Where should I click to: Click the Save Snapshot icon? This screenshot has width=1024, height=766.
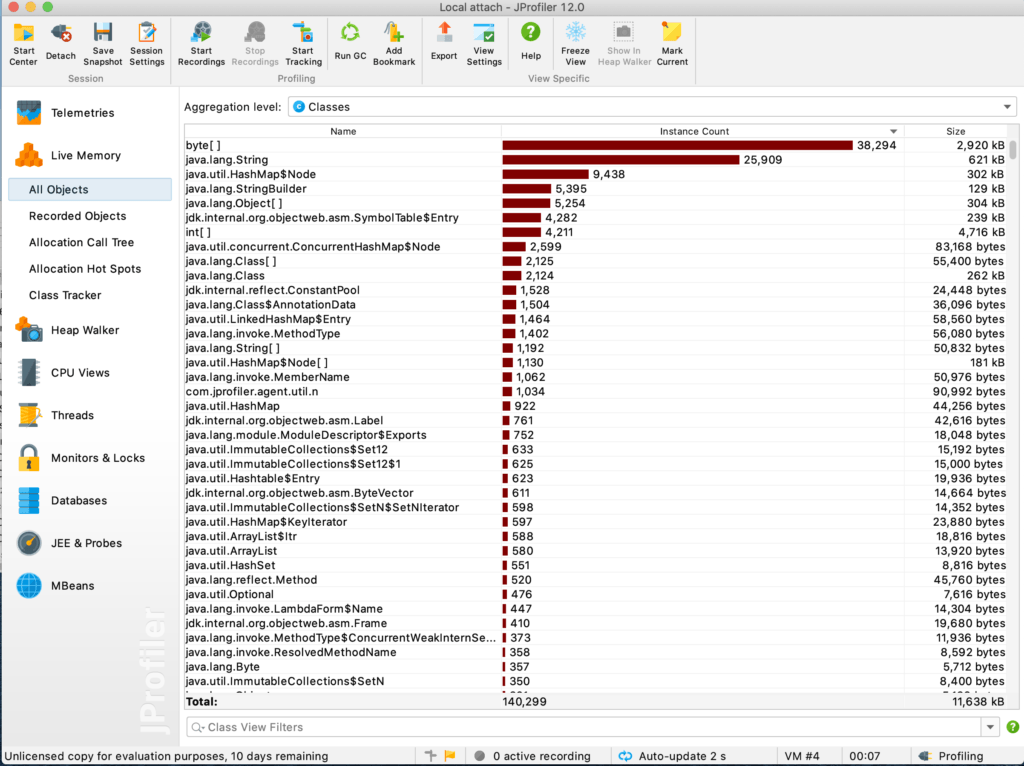coord(103,40)
